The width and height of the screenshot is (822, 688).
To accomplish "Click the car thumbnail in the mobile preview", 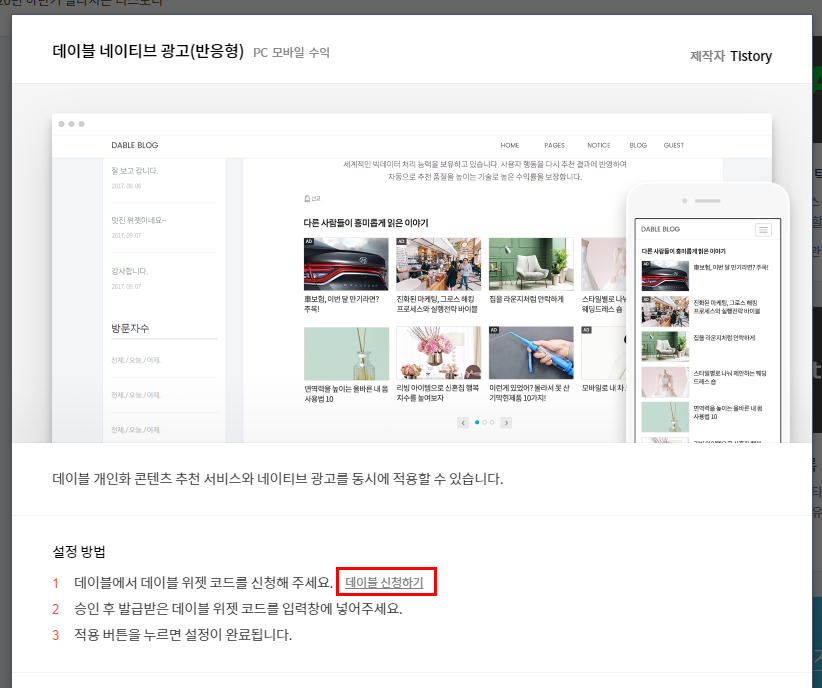I will (x=665, y=276).
